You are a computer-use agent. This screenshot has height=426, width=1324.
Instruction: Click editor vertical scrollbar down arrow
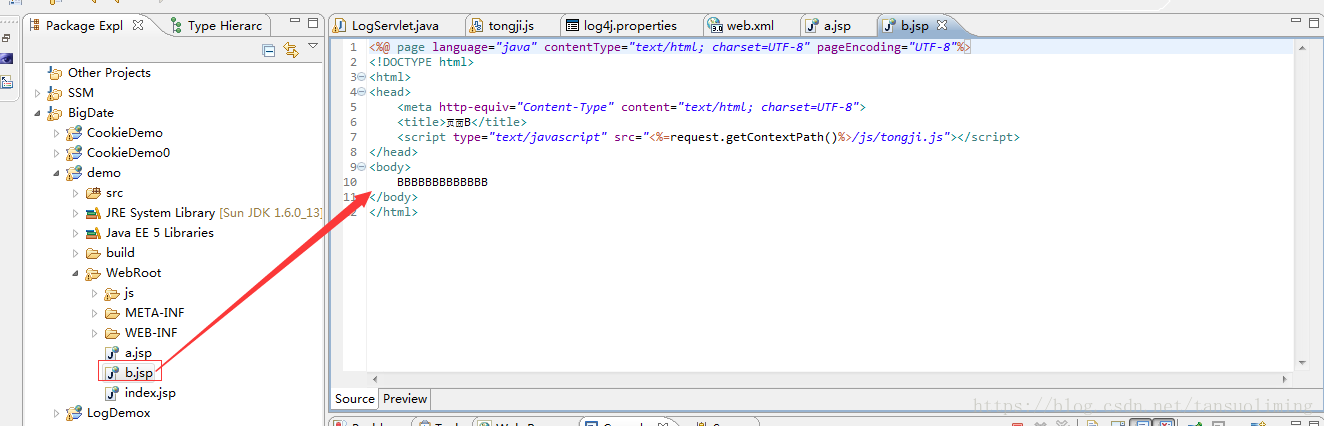1302,364
